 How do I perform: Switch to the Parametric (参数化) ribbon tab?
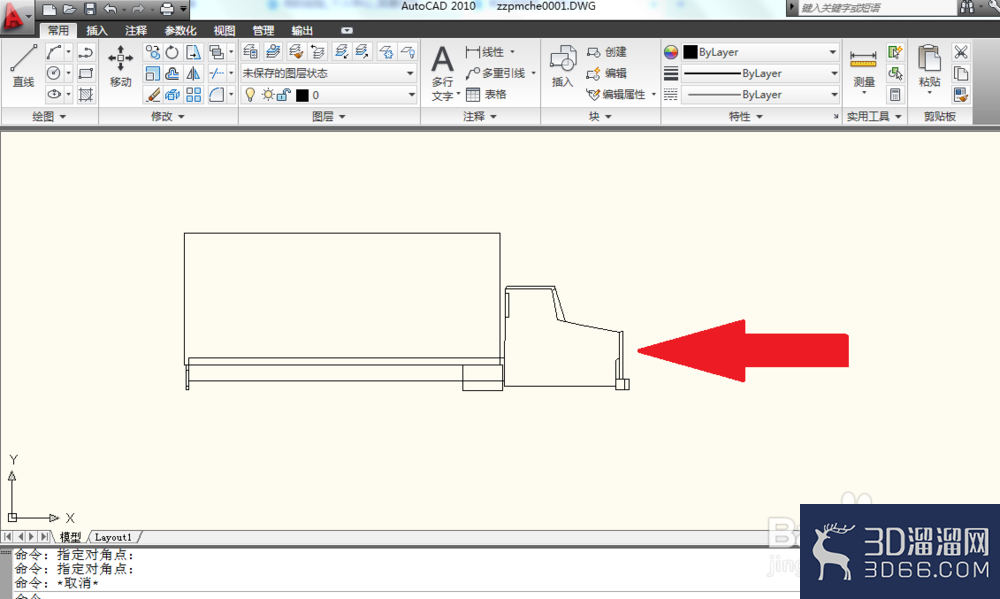tap(180, 31)
